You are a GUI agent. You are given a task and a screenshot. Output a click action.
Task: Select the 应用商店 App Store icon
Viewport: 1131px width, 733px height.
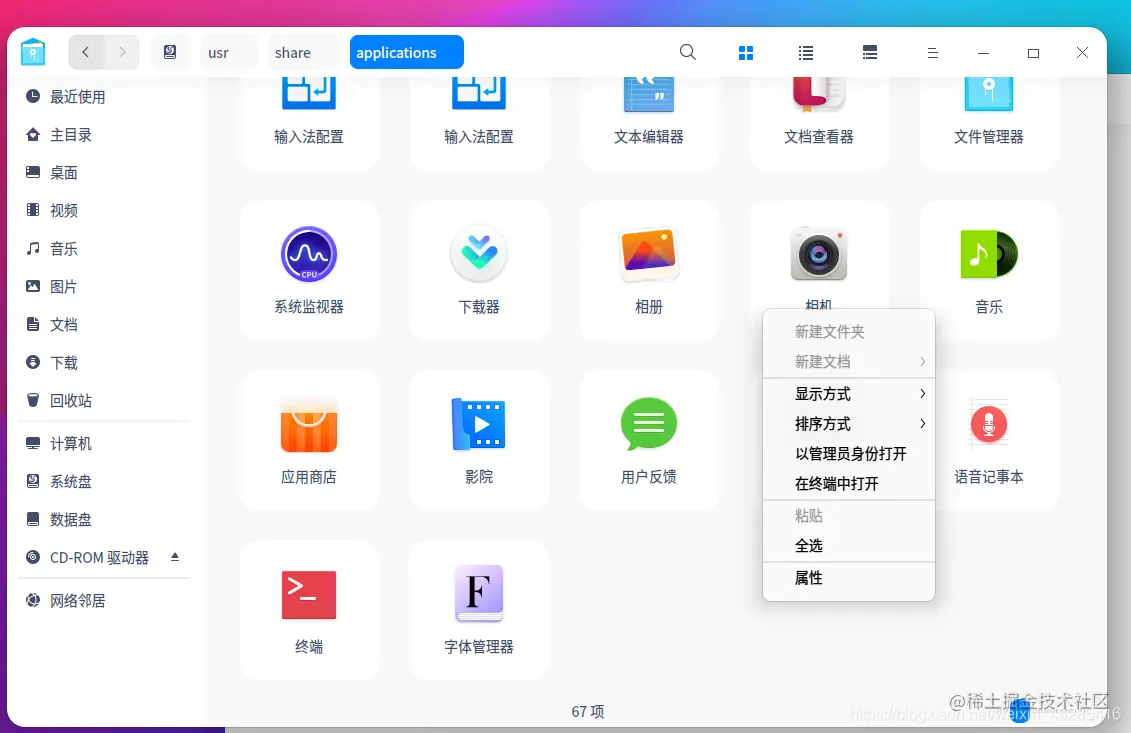coord(309,424)
